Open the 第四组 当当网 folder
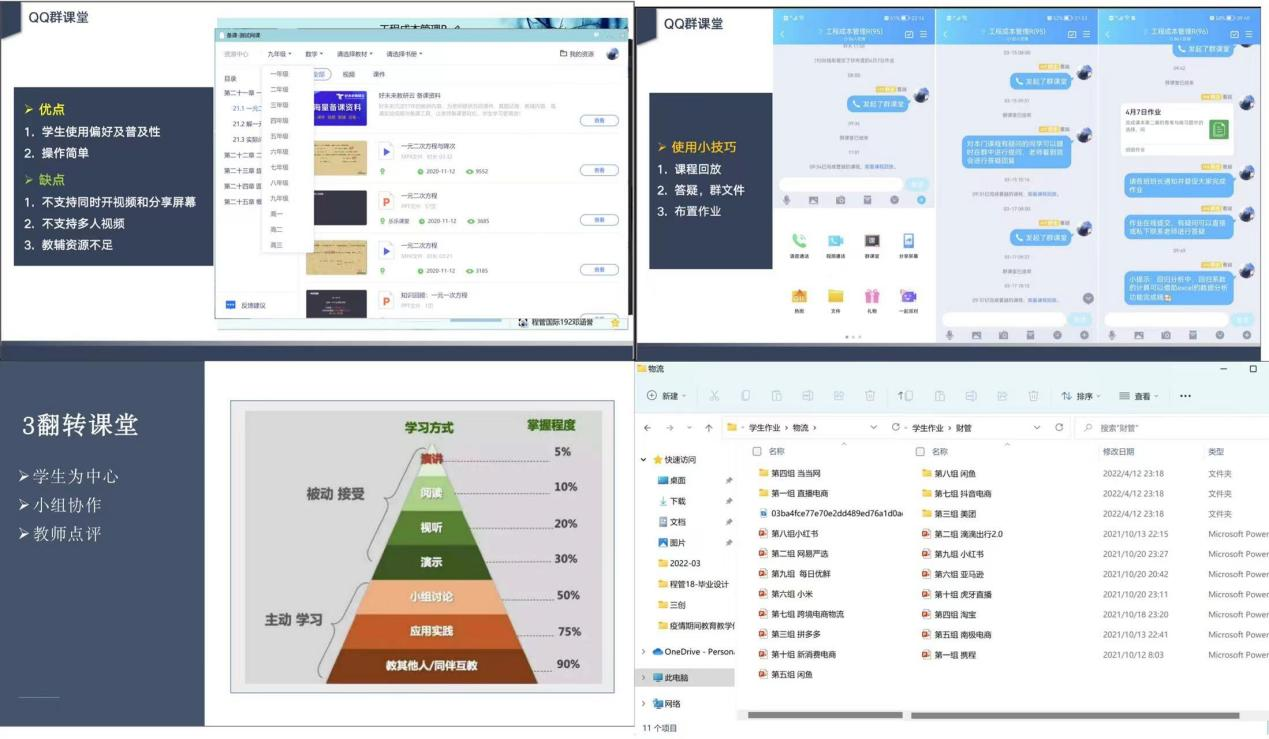1269x739 pixels. tap(789, 473)
